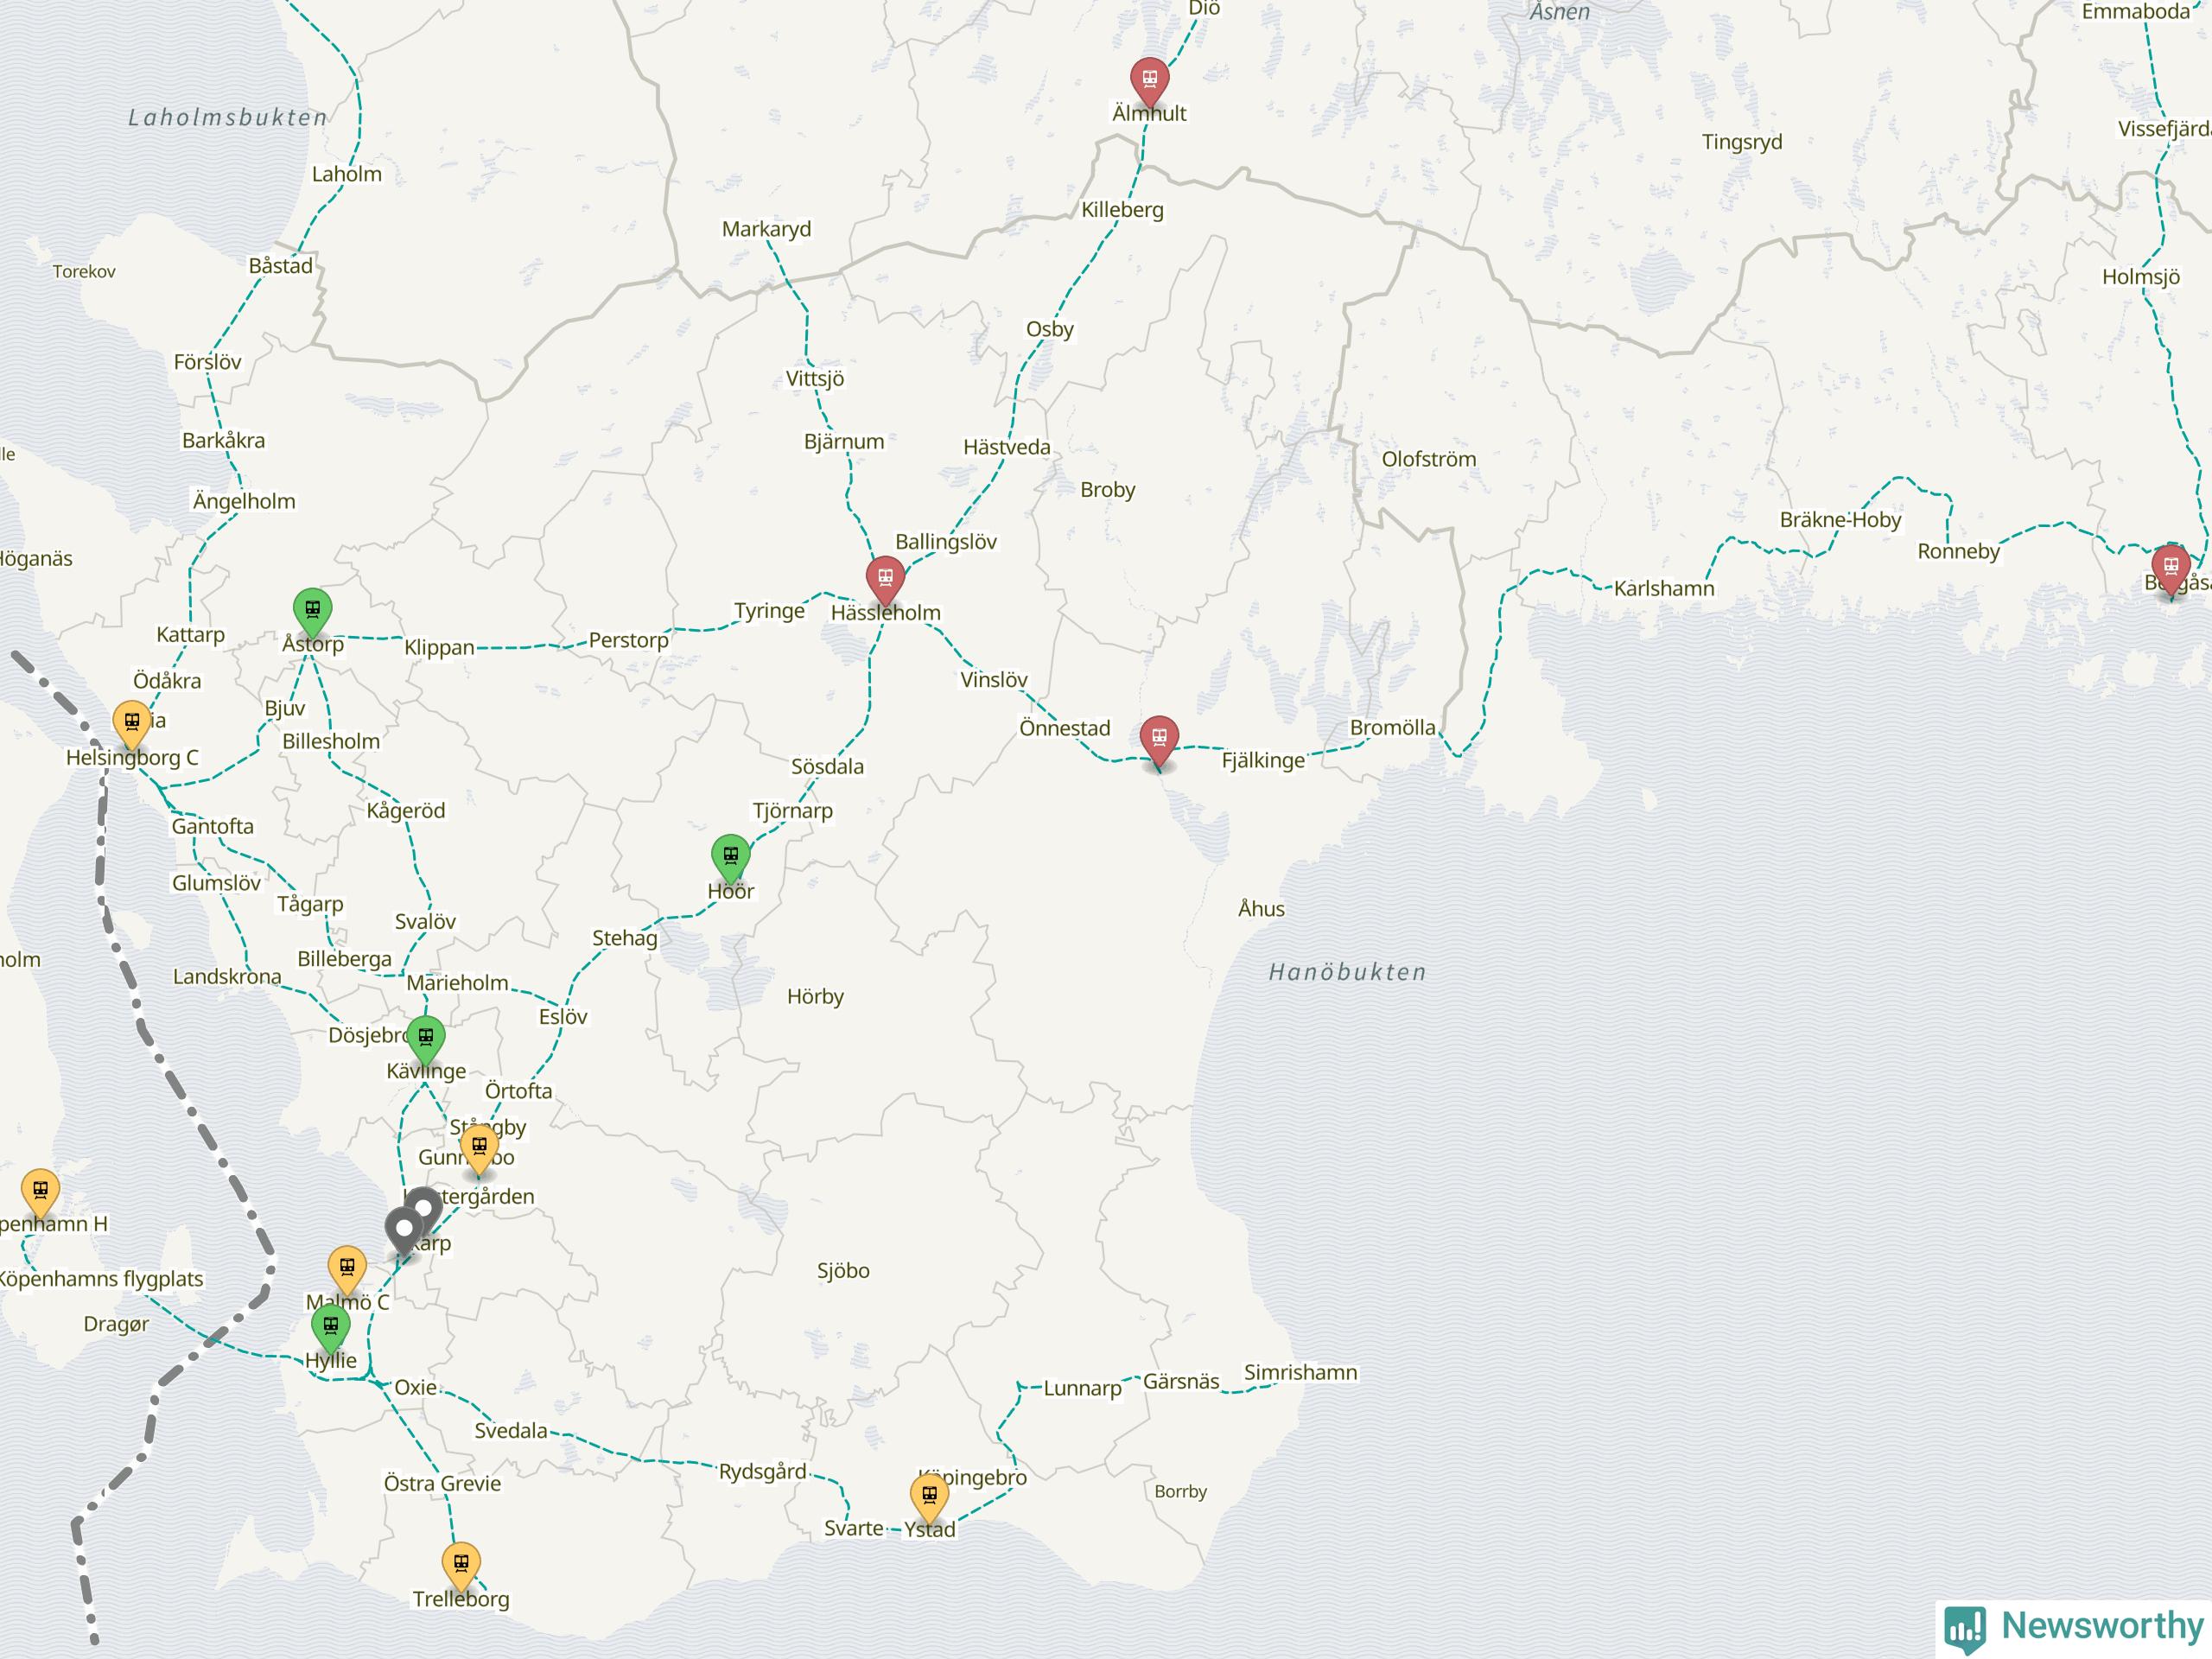Image resolution: width=2212 pixels, height=1659 pixels.
Task: Click the Klippan label on the rail line
Action: [439, 648]
